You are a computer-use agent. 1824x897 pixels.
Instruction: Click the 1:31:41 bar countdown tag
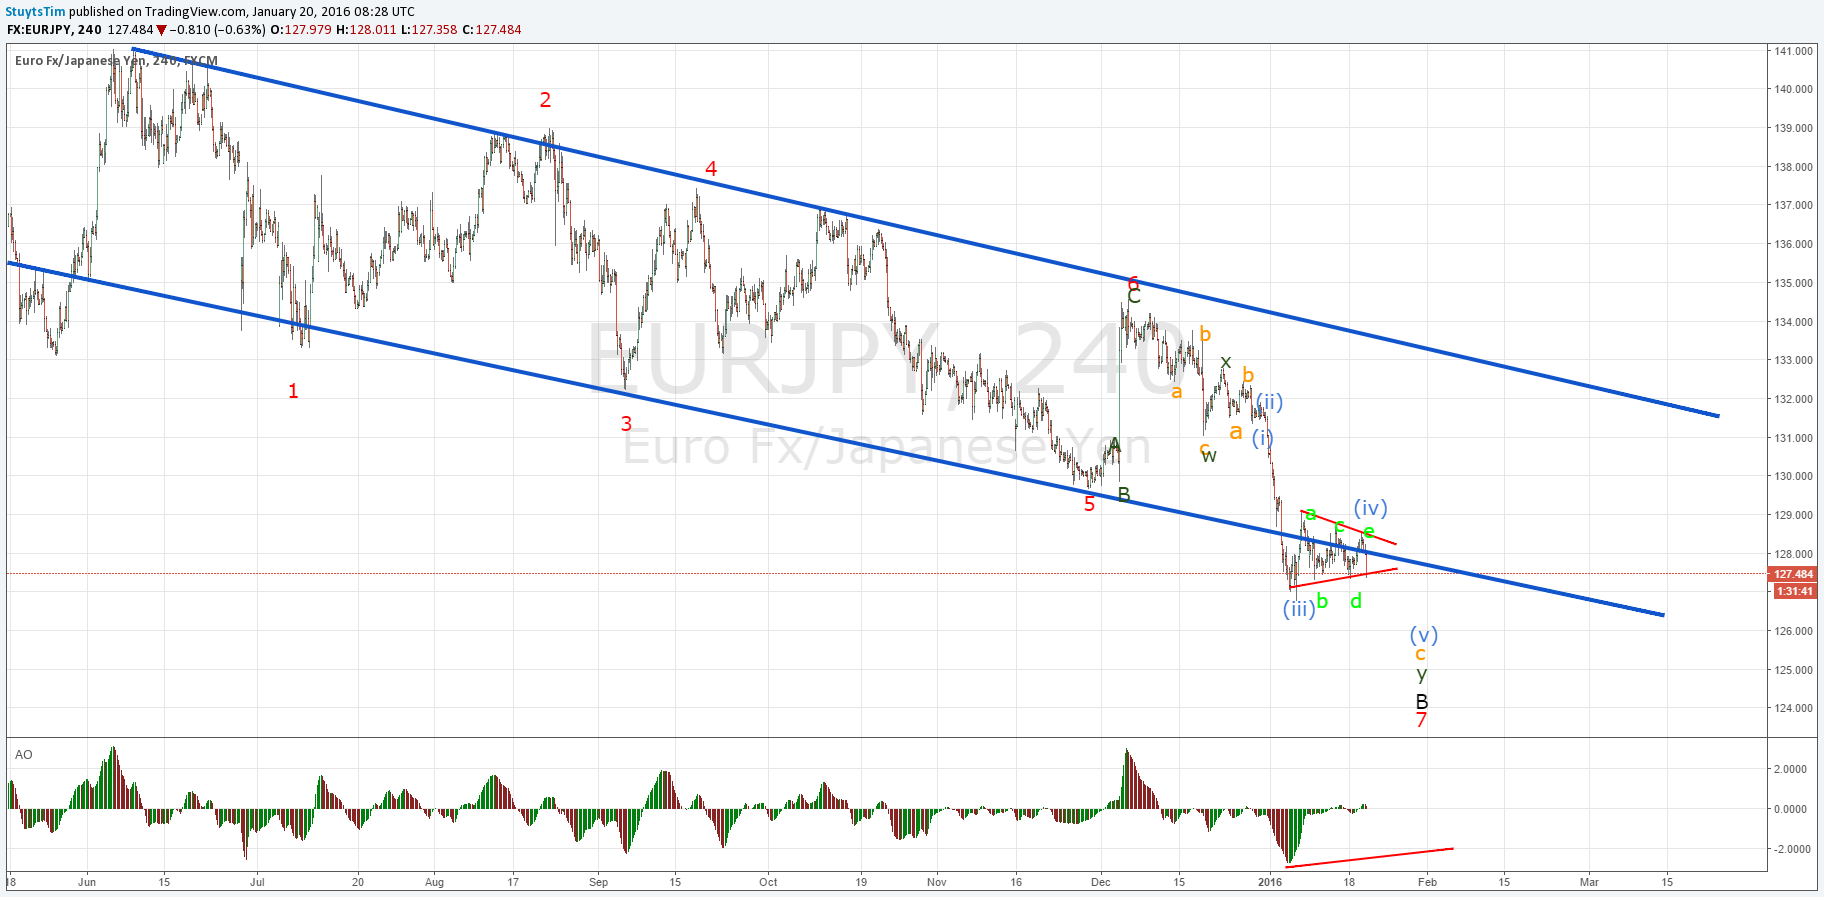[1793, 591]
